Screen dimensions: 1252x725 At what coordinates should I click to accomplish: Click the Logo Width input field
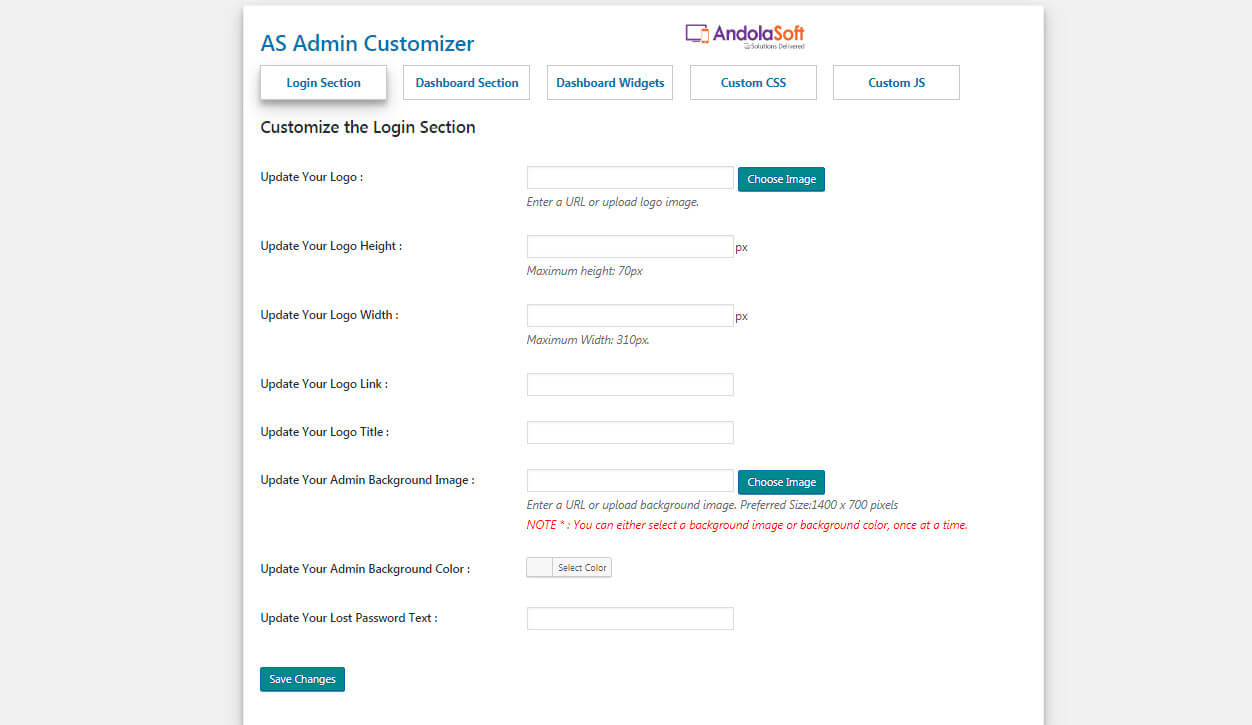pyautogui.click(x=630, y=316)
